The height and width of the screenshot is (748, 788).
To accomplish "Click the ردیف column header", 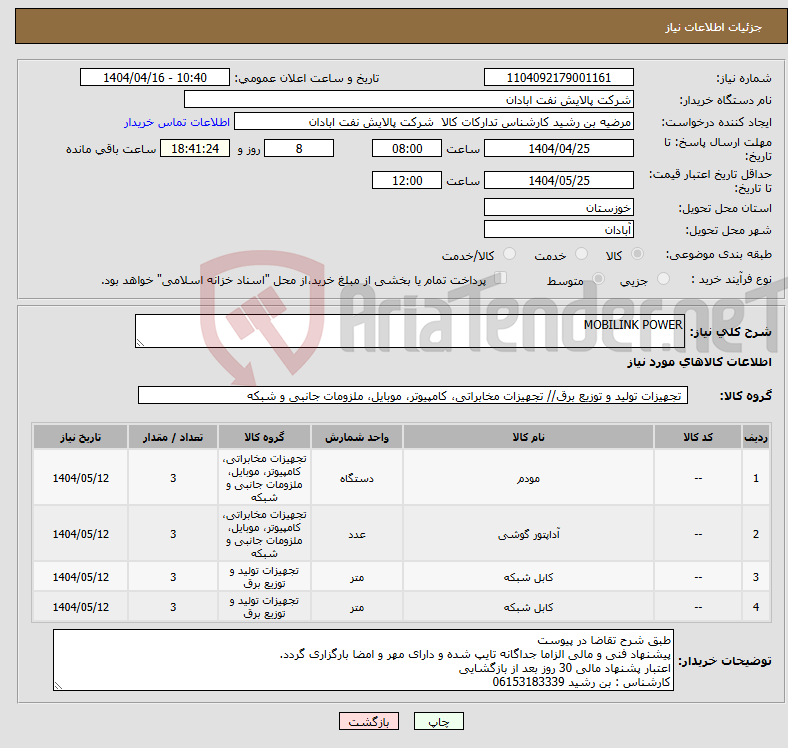I will (x=756, y=437).
